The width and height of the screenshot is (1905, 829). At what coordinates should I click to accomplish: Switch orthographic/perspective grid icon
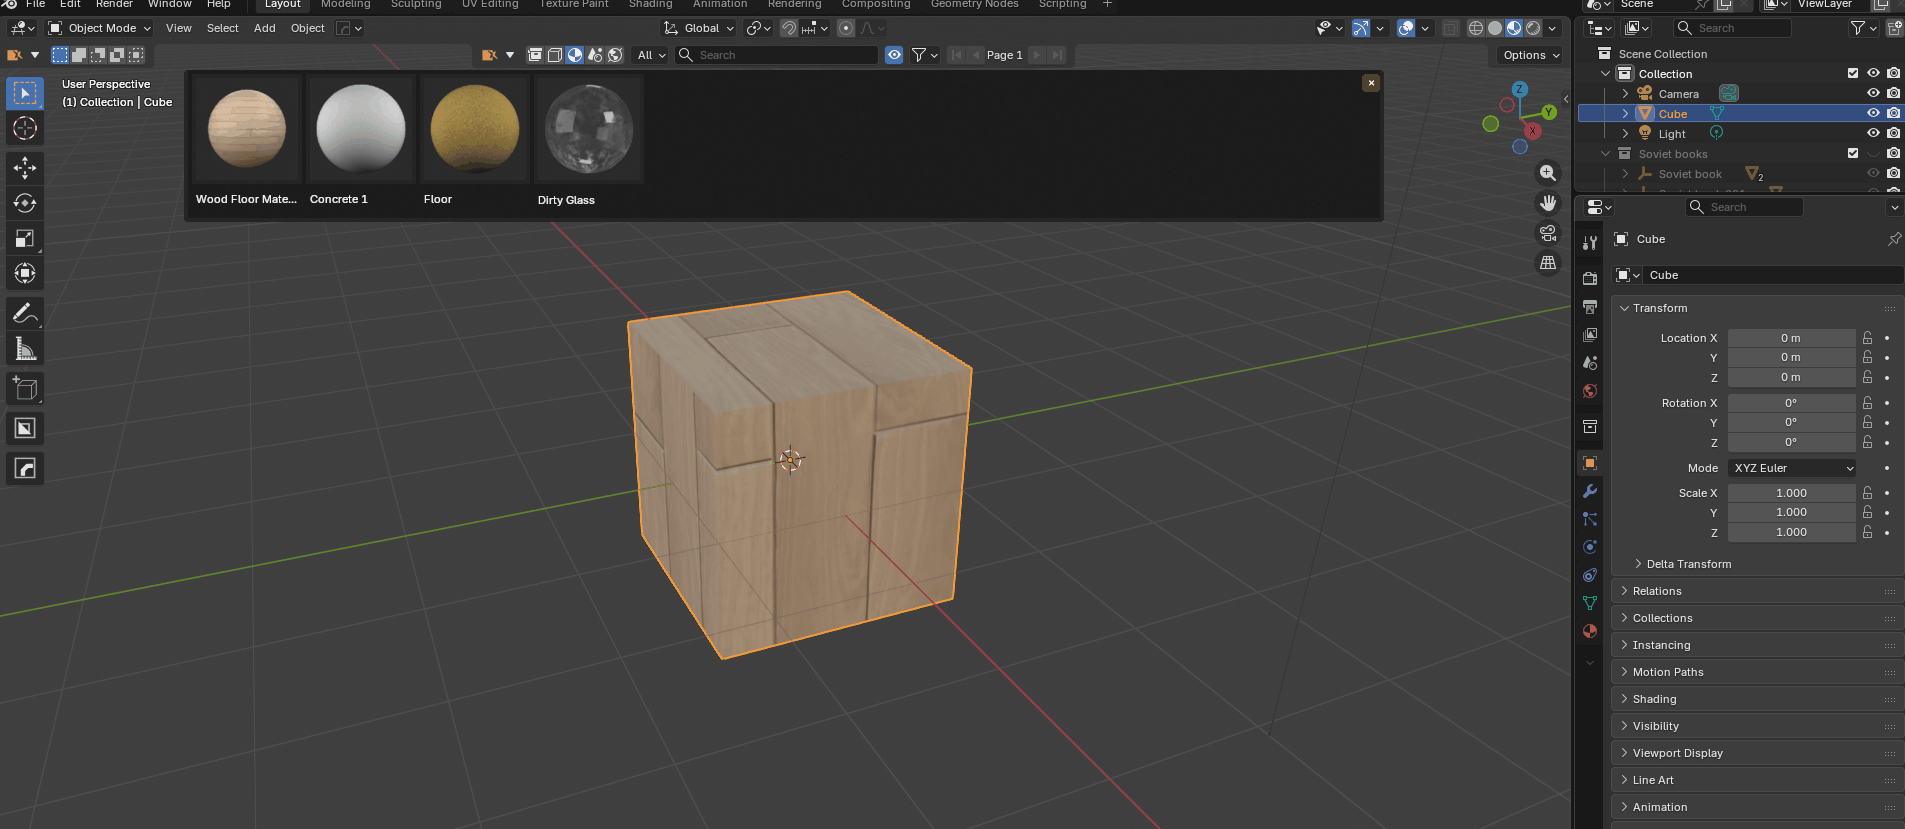pos(1548,263)
